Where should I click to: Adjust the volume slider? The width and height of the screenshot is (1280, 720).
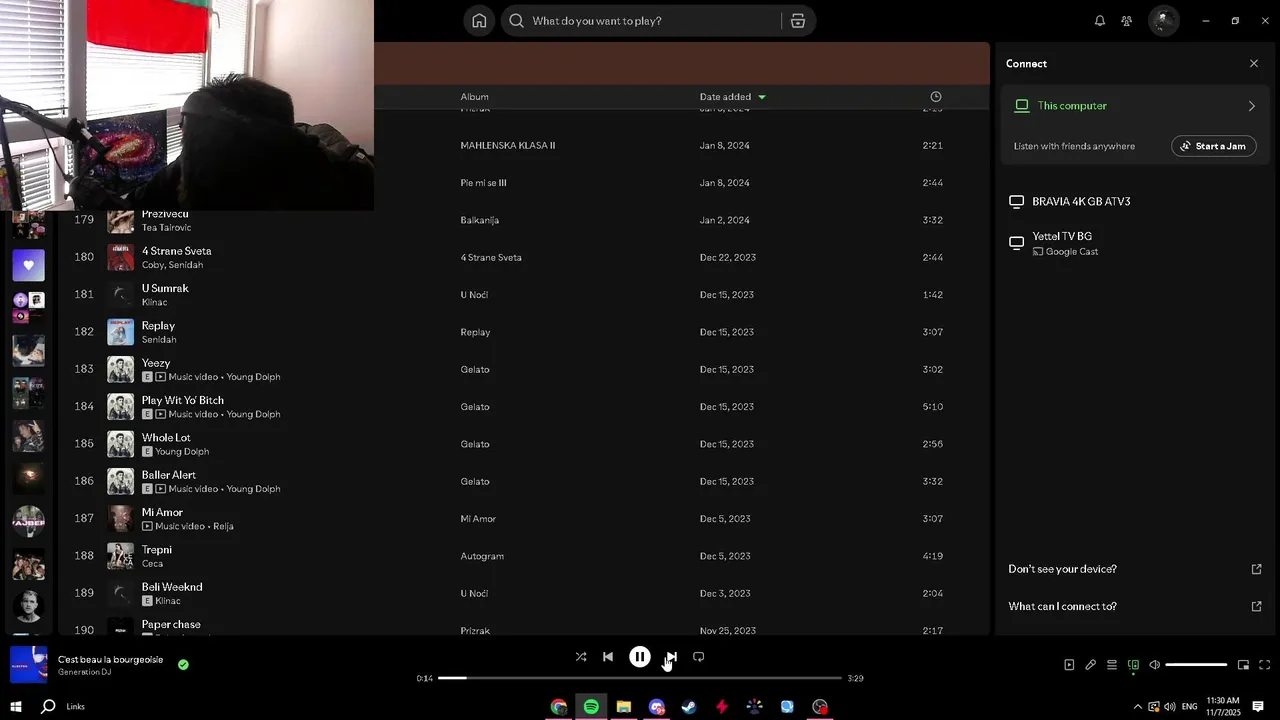[1196, 665]
